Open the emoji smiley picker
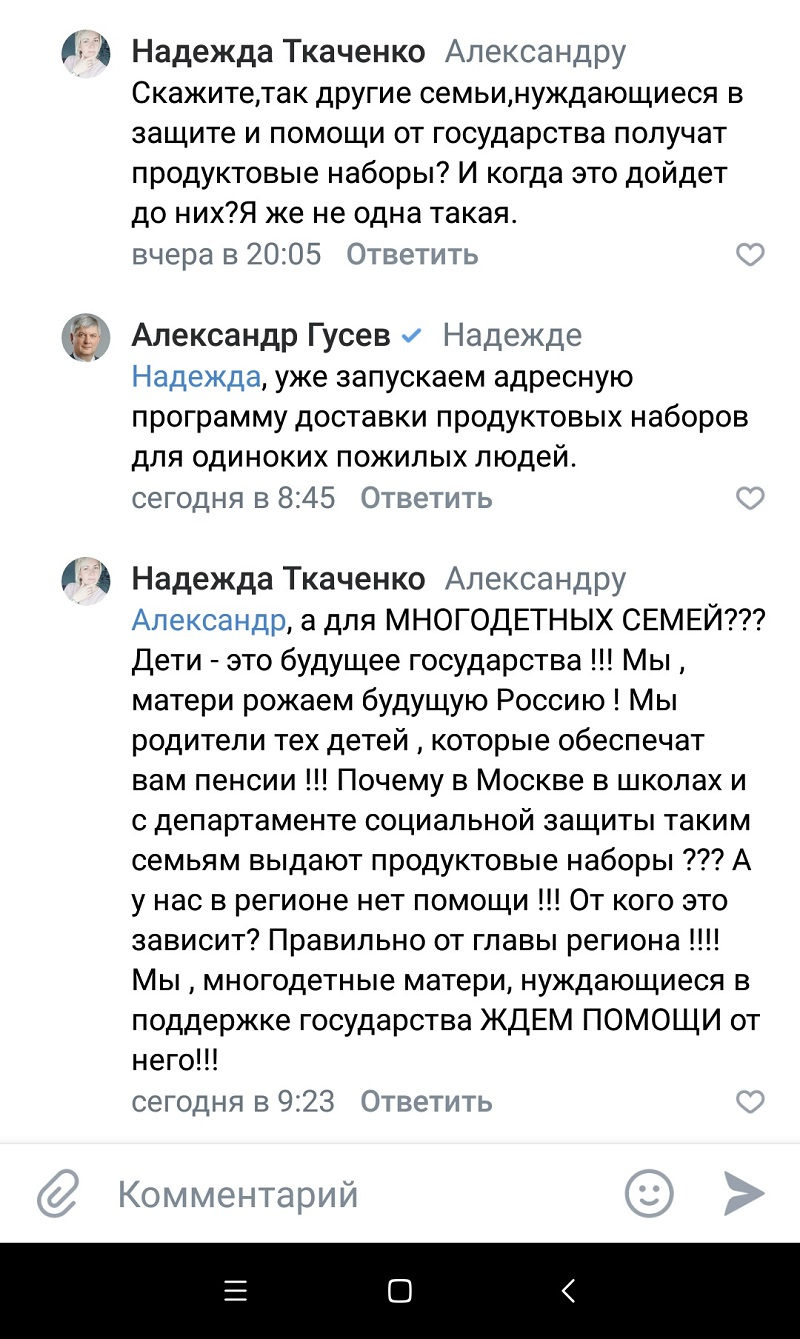The height and width of the screenshot is (1339, 800). point(649,1193)
